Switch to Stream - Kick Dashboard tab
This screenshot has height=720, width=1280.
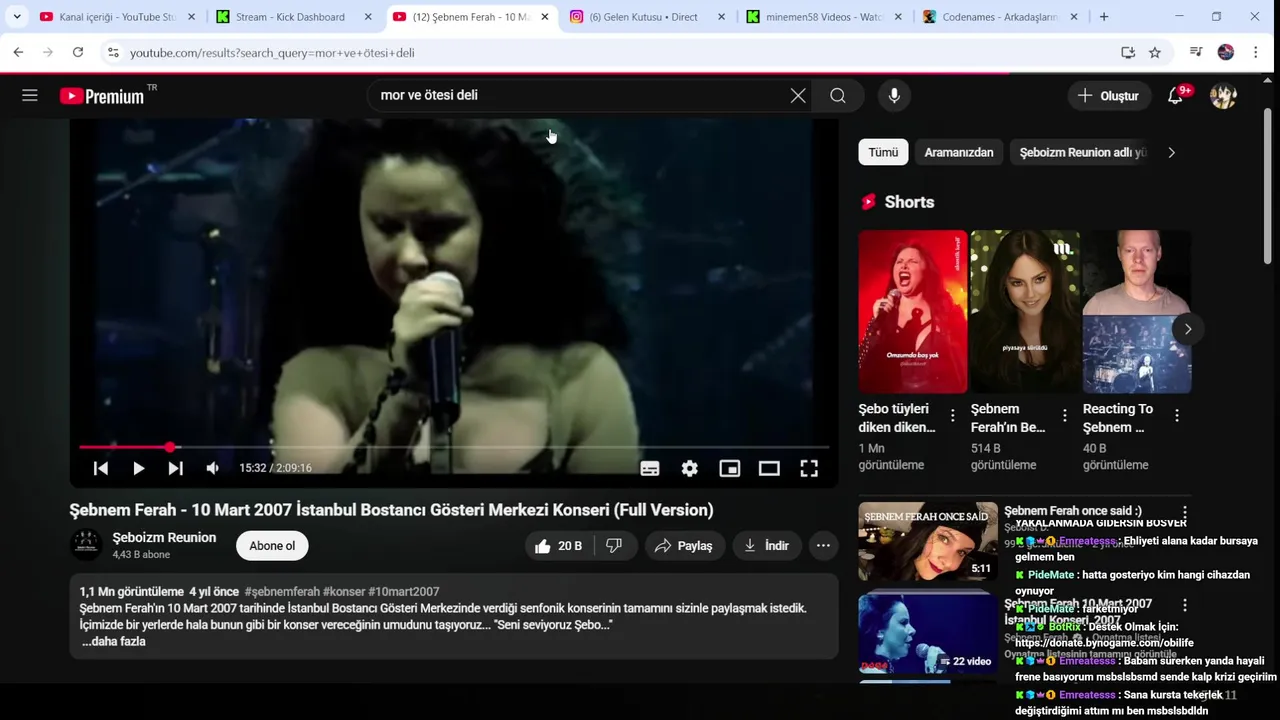(x=294, y=17)
